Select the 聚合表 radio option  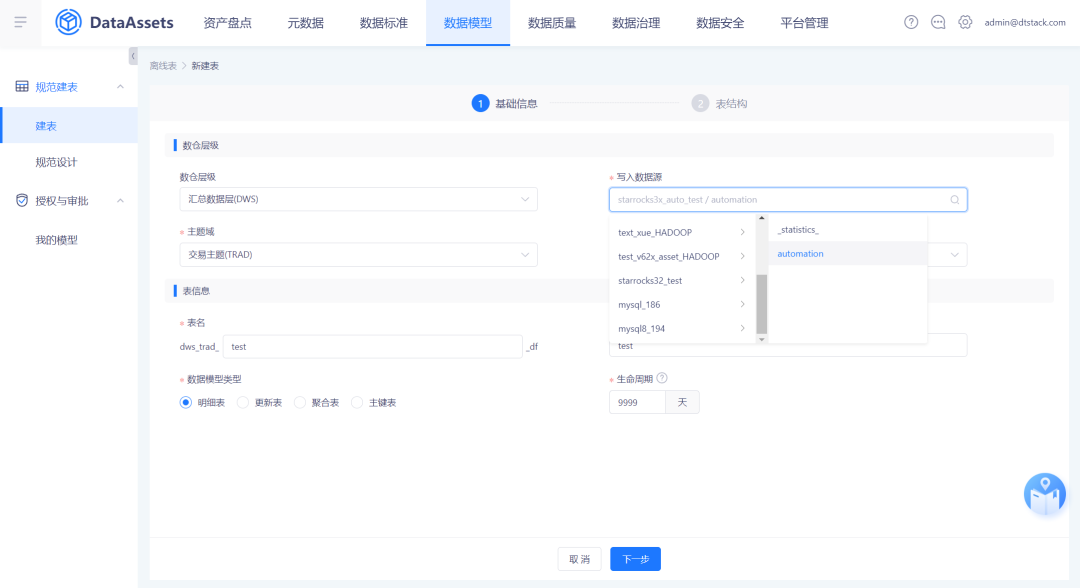(300, 402)
